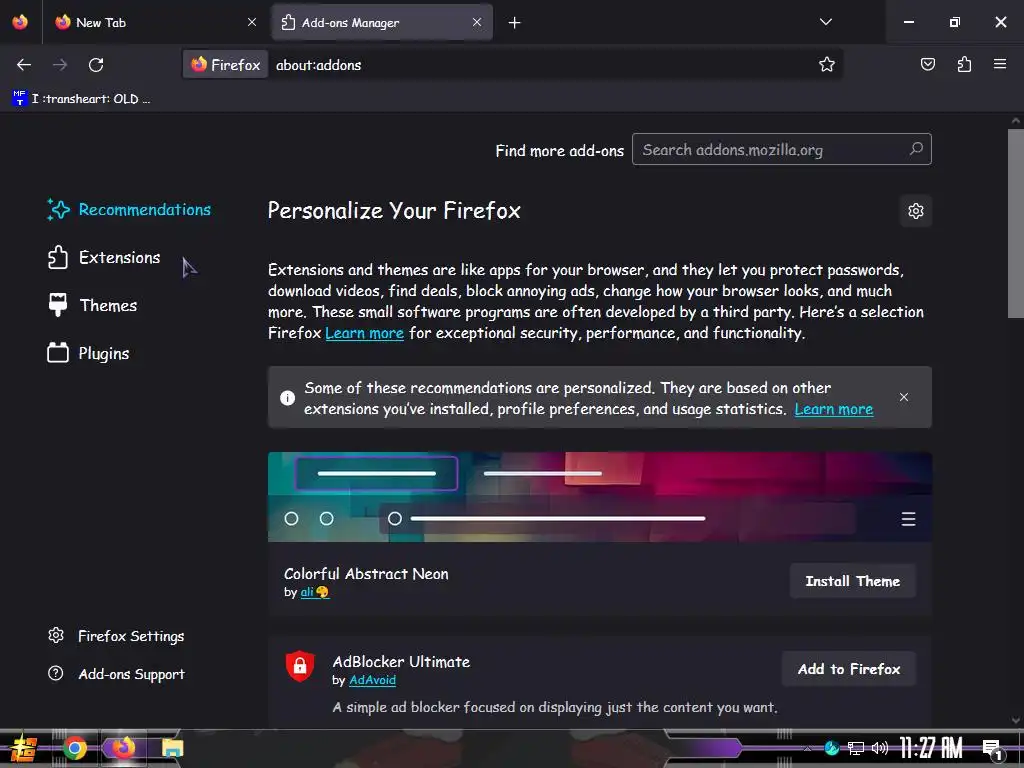Switch to the Add-ons Manager tab
This screenshot has width=1024, height=768.
click(382, 22)
